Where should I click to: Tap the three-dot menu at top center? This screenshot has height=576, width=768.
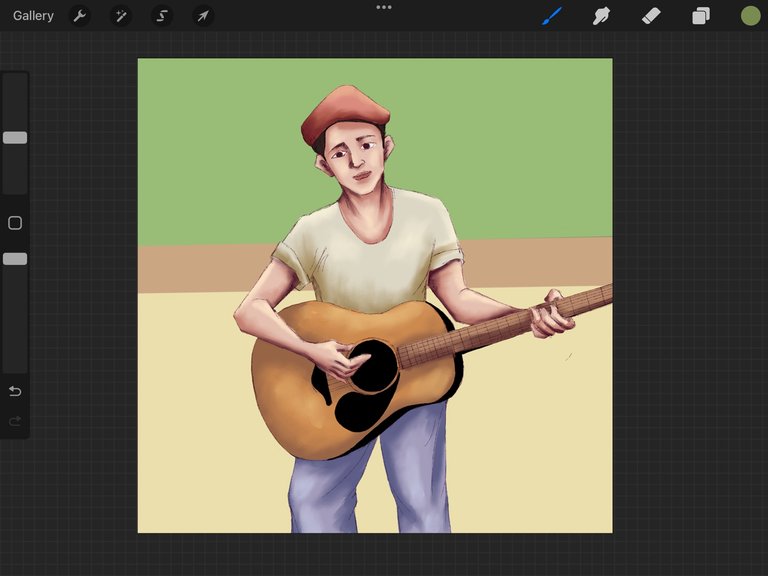[x=384, y=7]
